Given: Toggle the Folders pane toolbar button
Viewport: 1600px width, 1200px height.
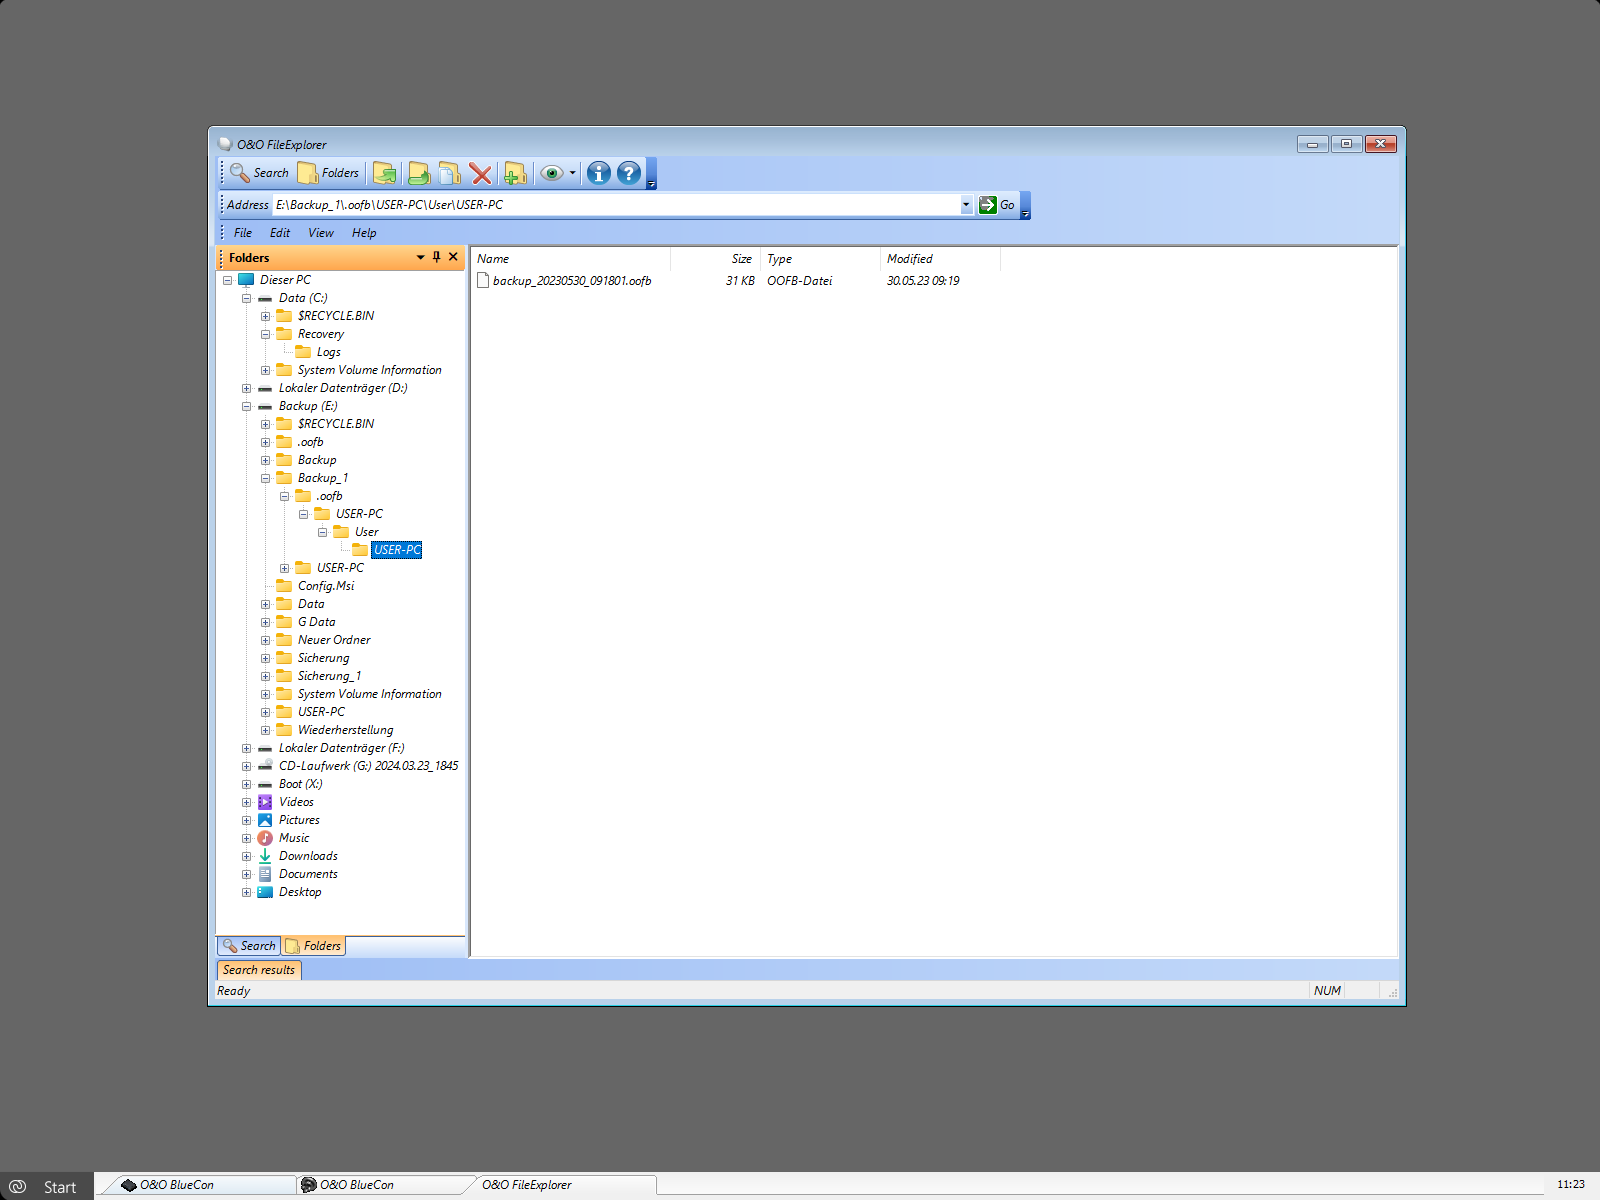Looking at the screenshot, I should coord(328,173).
